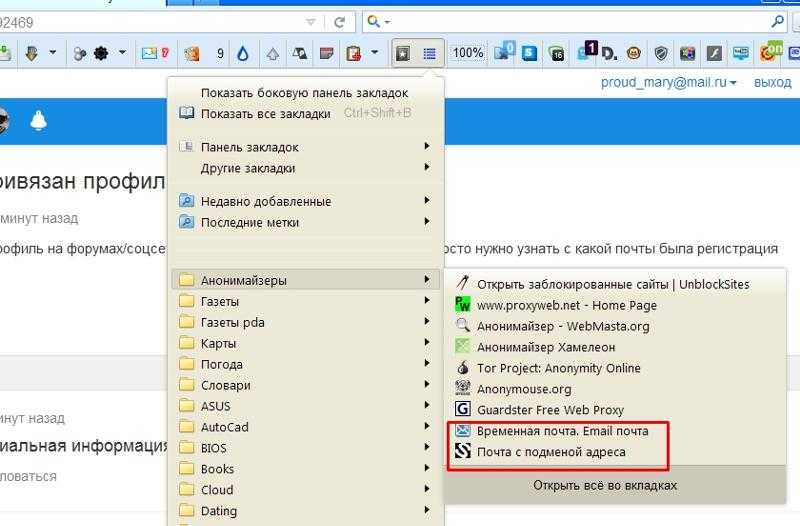Open proud_mary@mail.ru account dropdown
This screenshot has width=800, height=526.
point(668,82)
